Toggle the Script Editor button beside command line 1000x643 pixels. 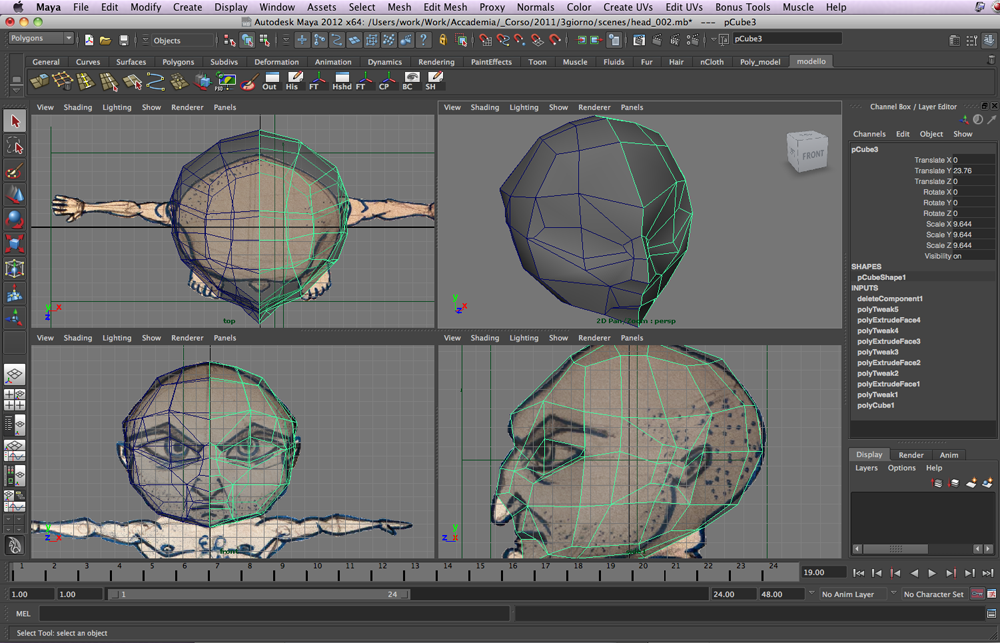coord(989,613)
